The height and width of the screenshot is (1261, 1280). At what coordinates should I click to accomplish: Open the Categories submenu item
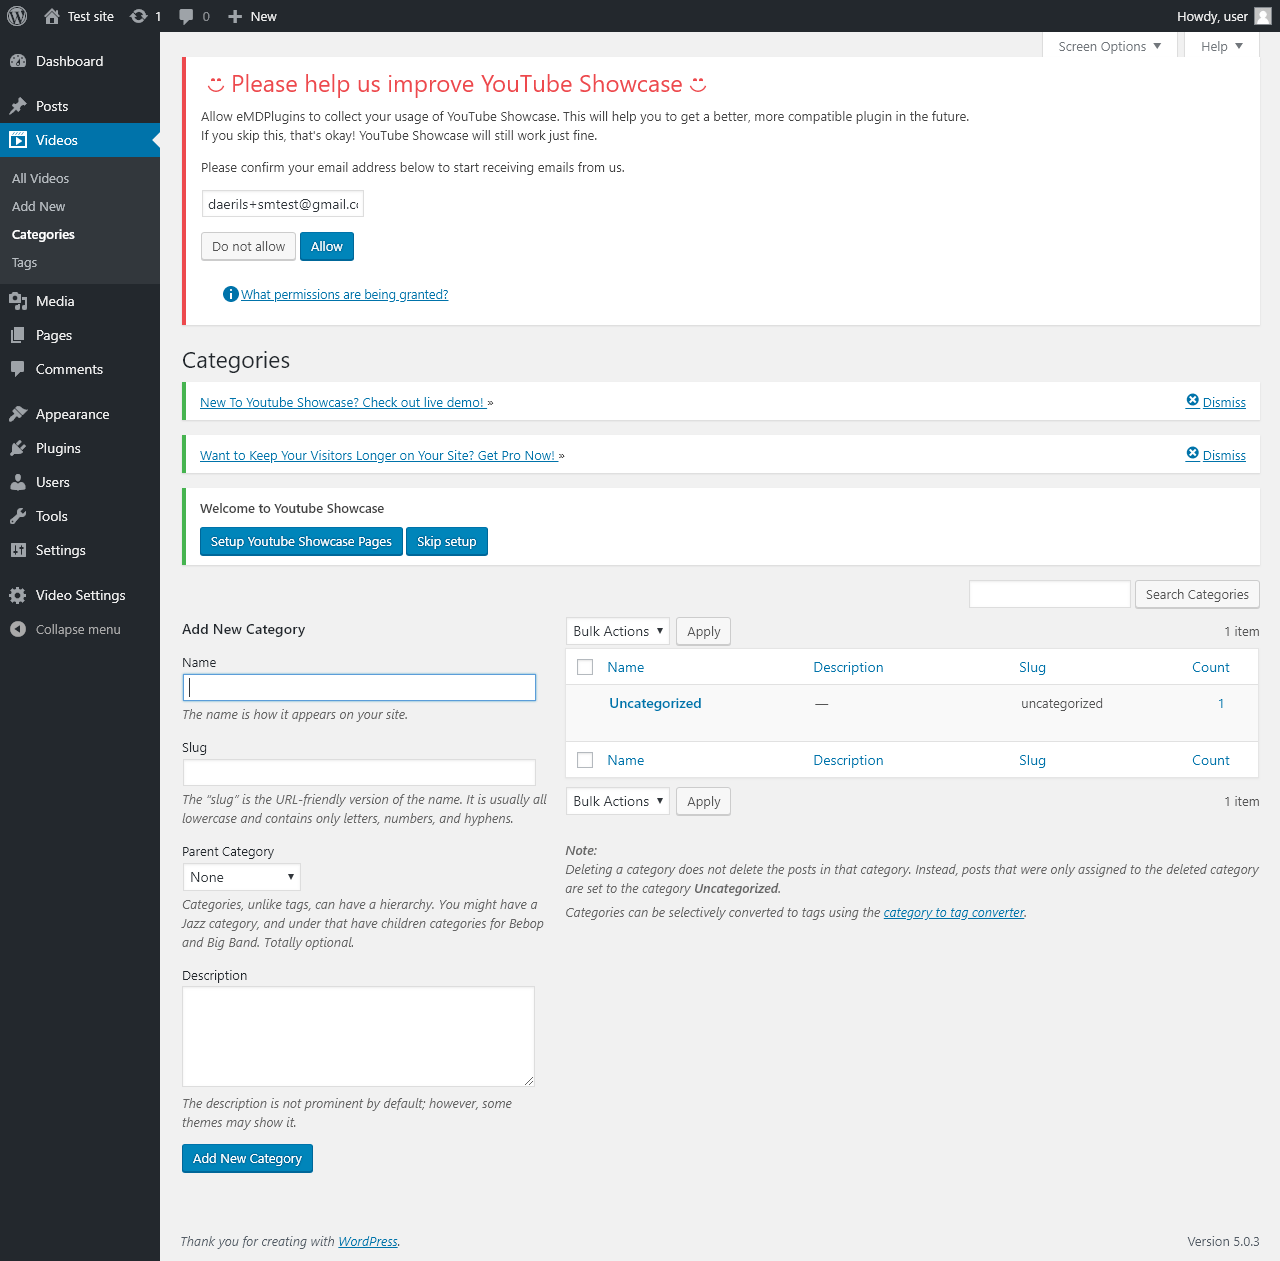[x=43, y=234]
